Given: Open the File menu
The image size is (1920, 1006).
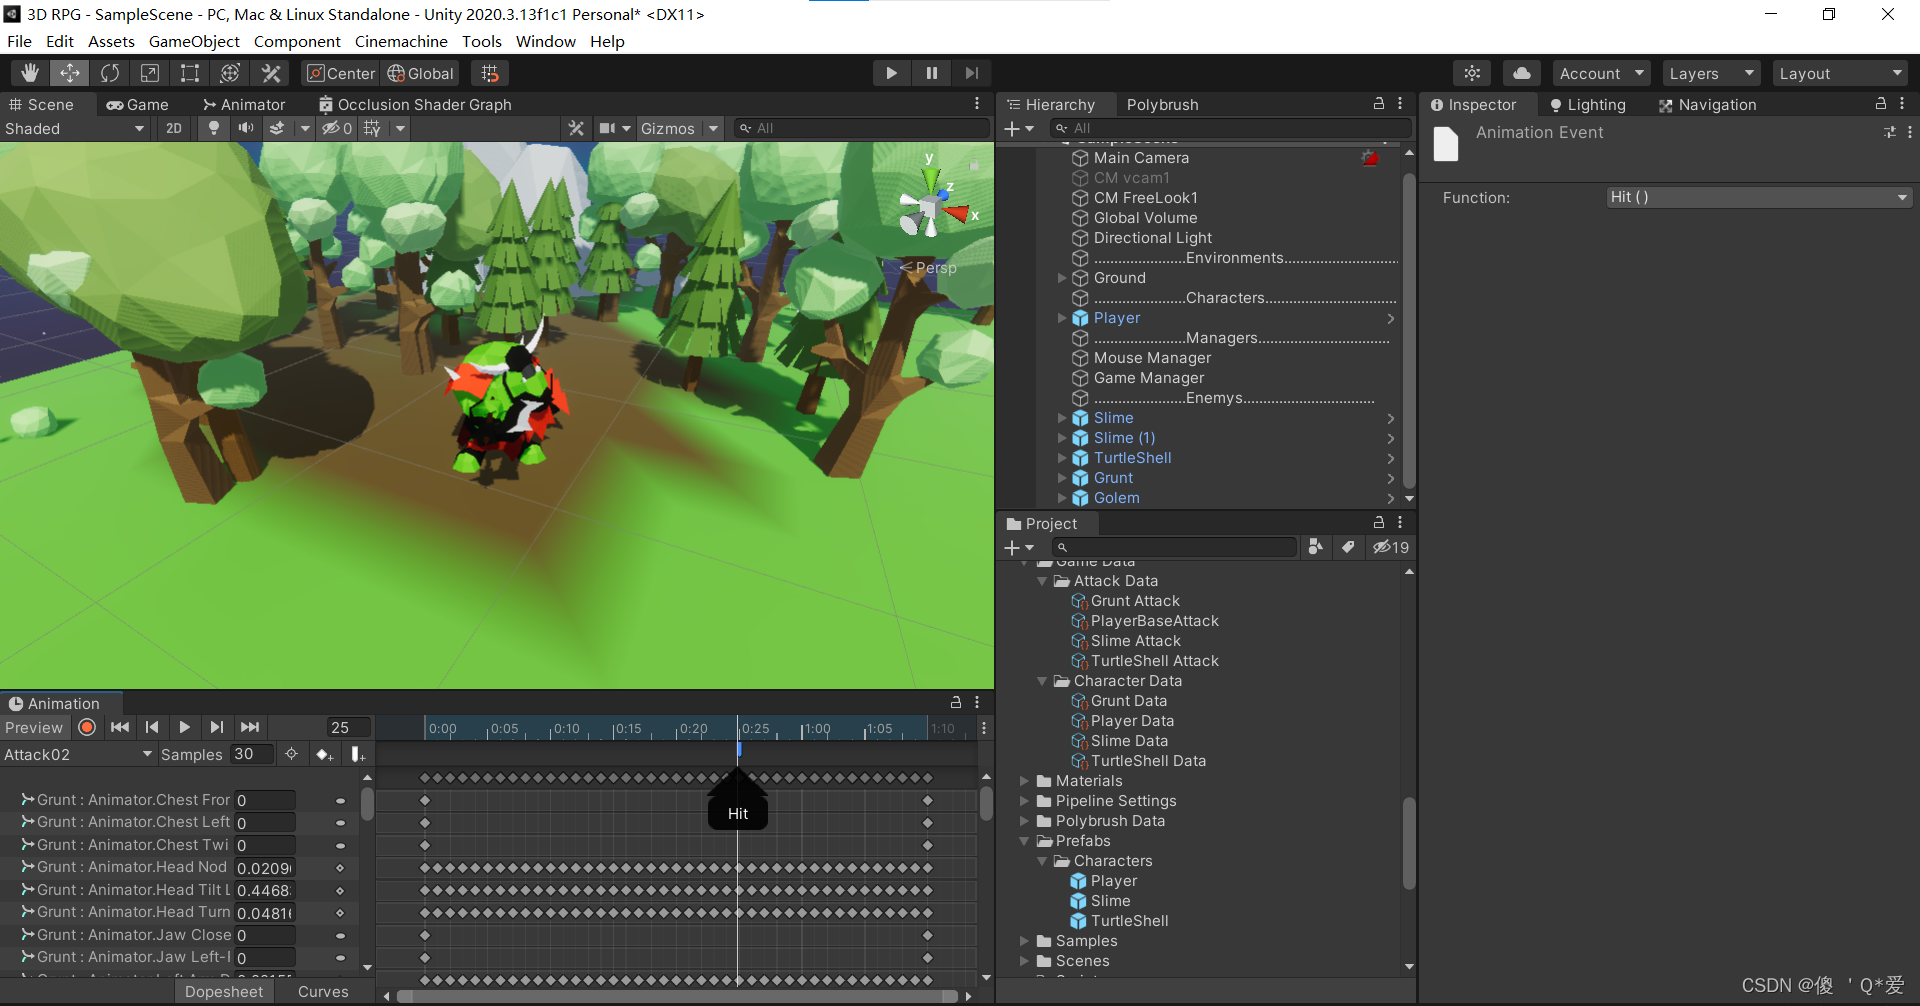Looking at the screenshot, I should click(x=19, y=41).
